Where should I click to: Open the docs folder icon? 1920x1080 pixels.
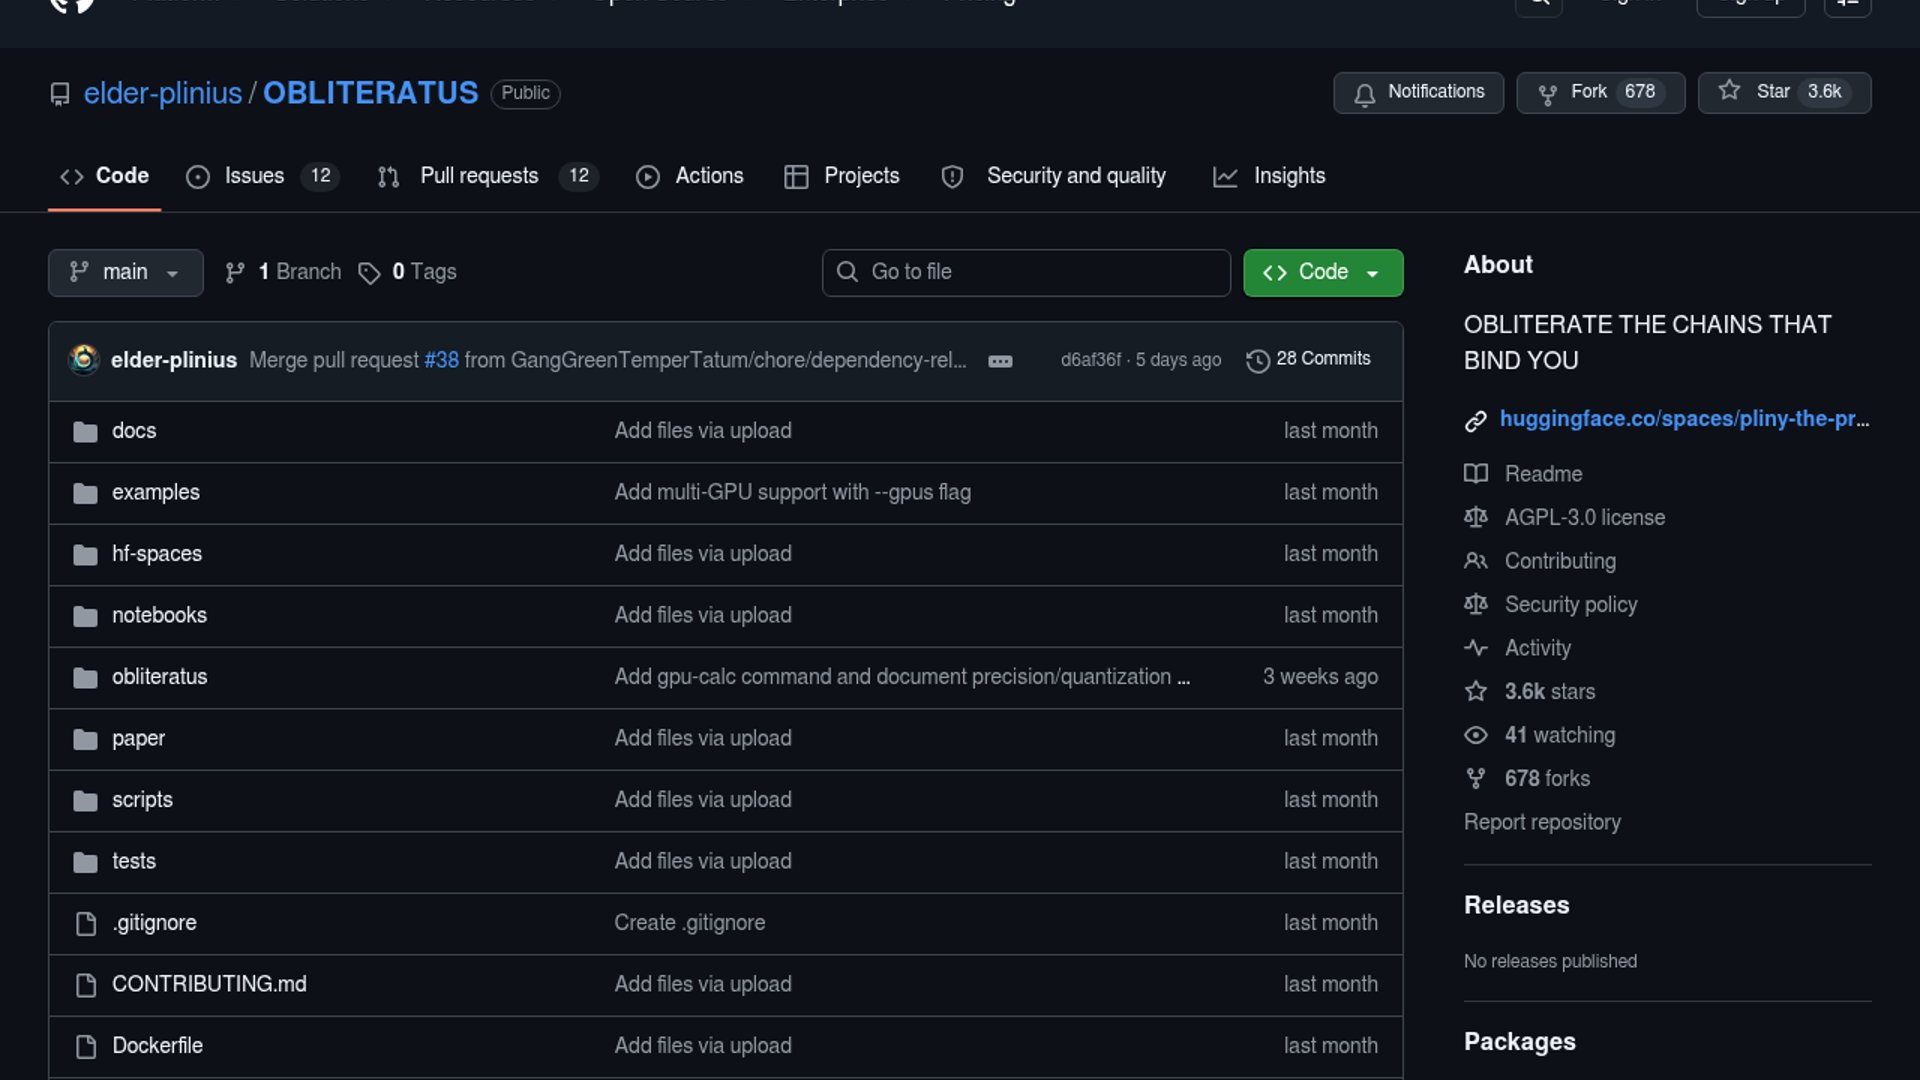tap(85, 431)
